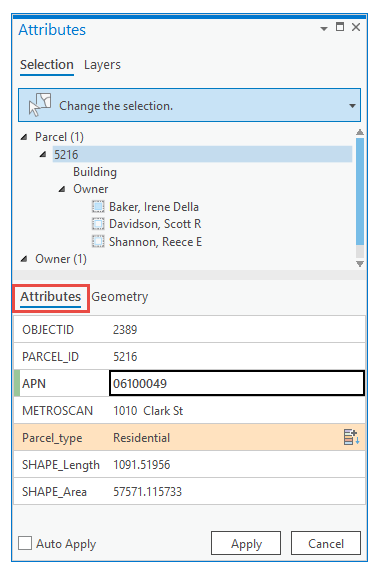This screenshot has width=380, height=572.
Task: Collapse the 5216 parcel node
Action: (43, 154)
